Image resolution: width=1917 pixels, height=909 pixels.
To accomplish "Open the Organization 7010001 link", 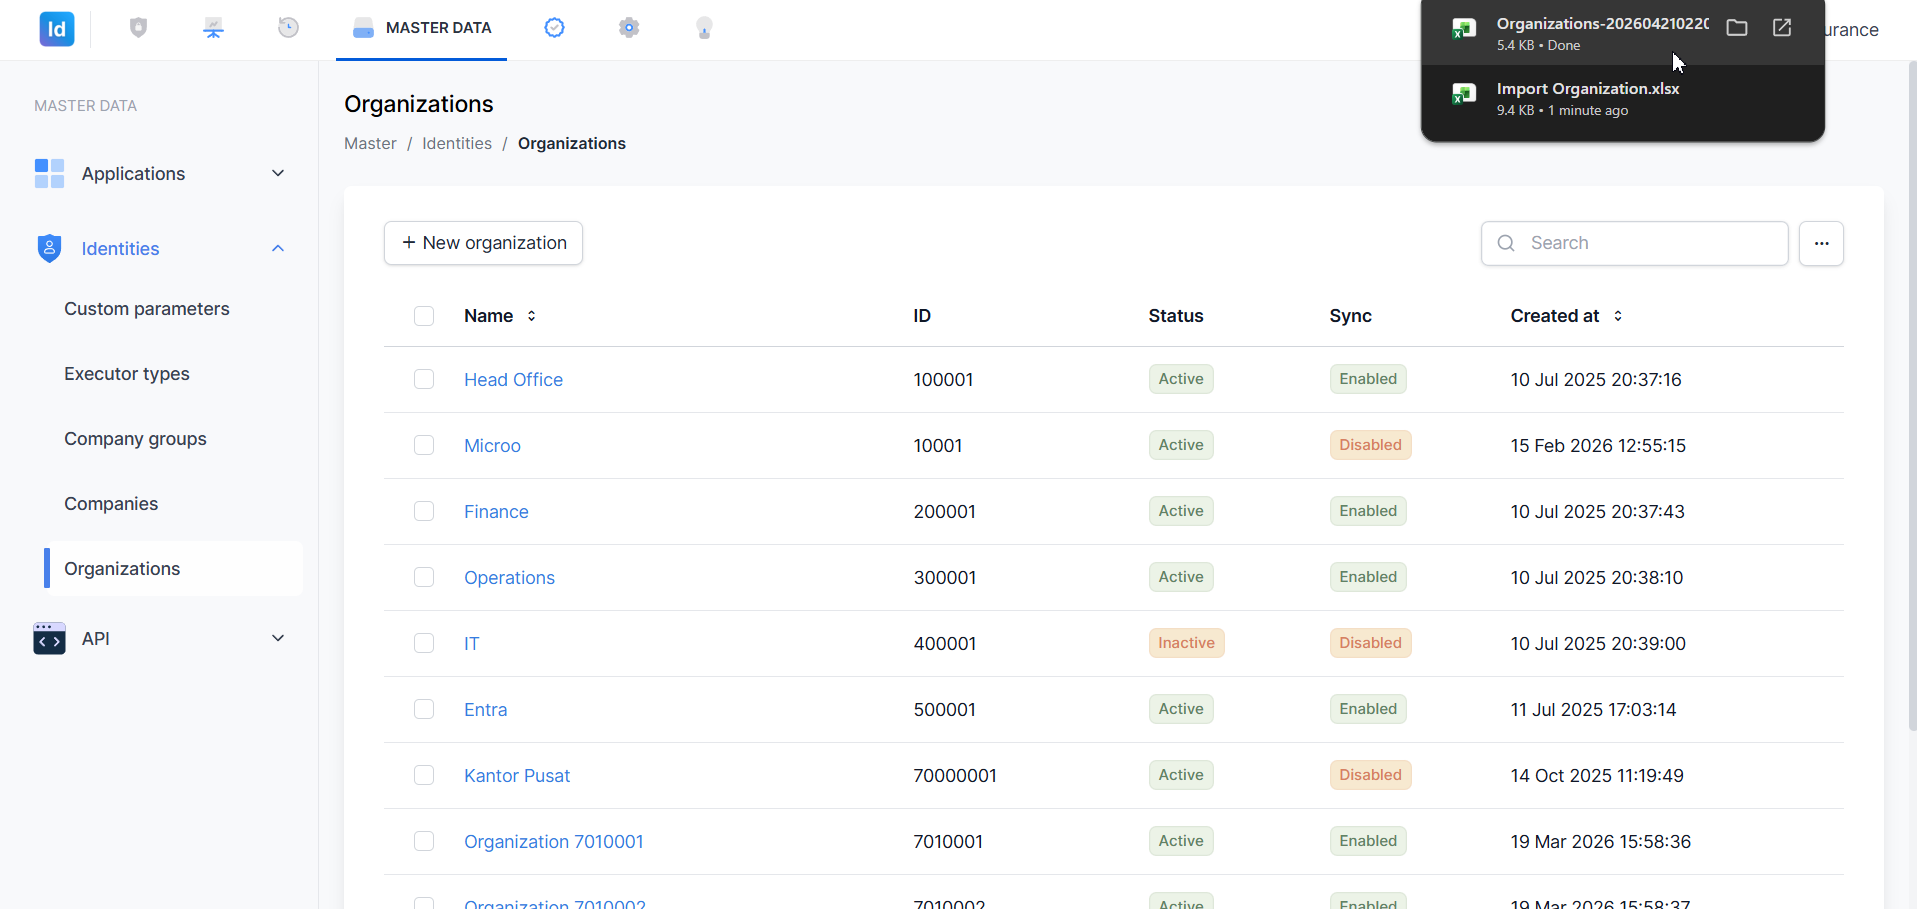I will point(554,842).
